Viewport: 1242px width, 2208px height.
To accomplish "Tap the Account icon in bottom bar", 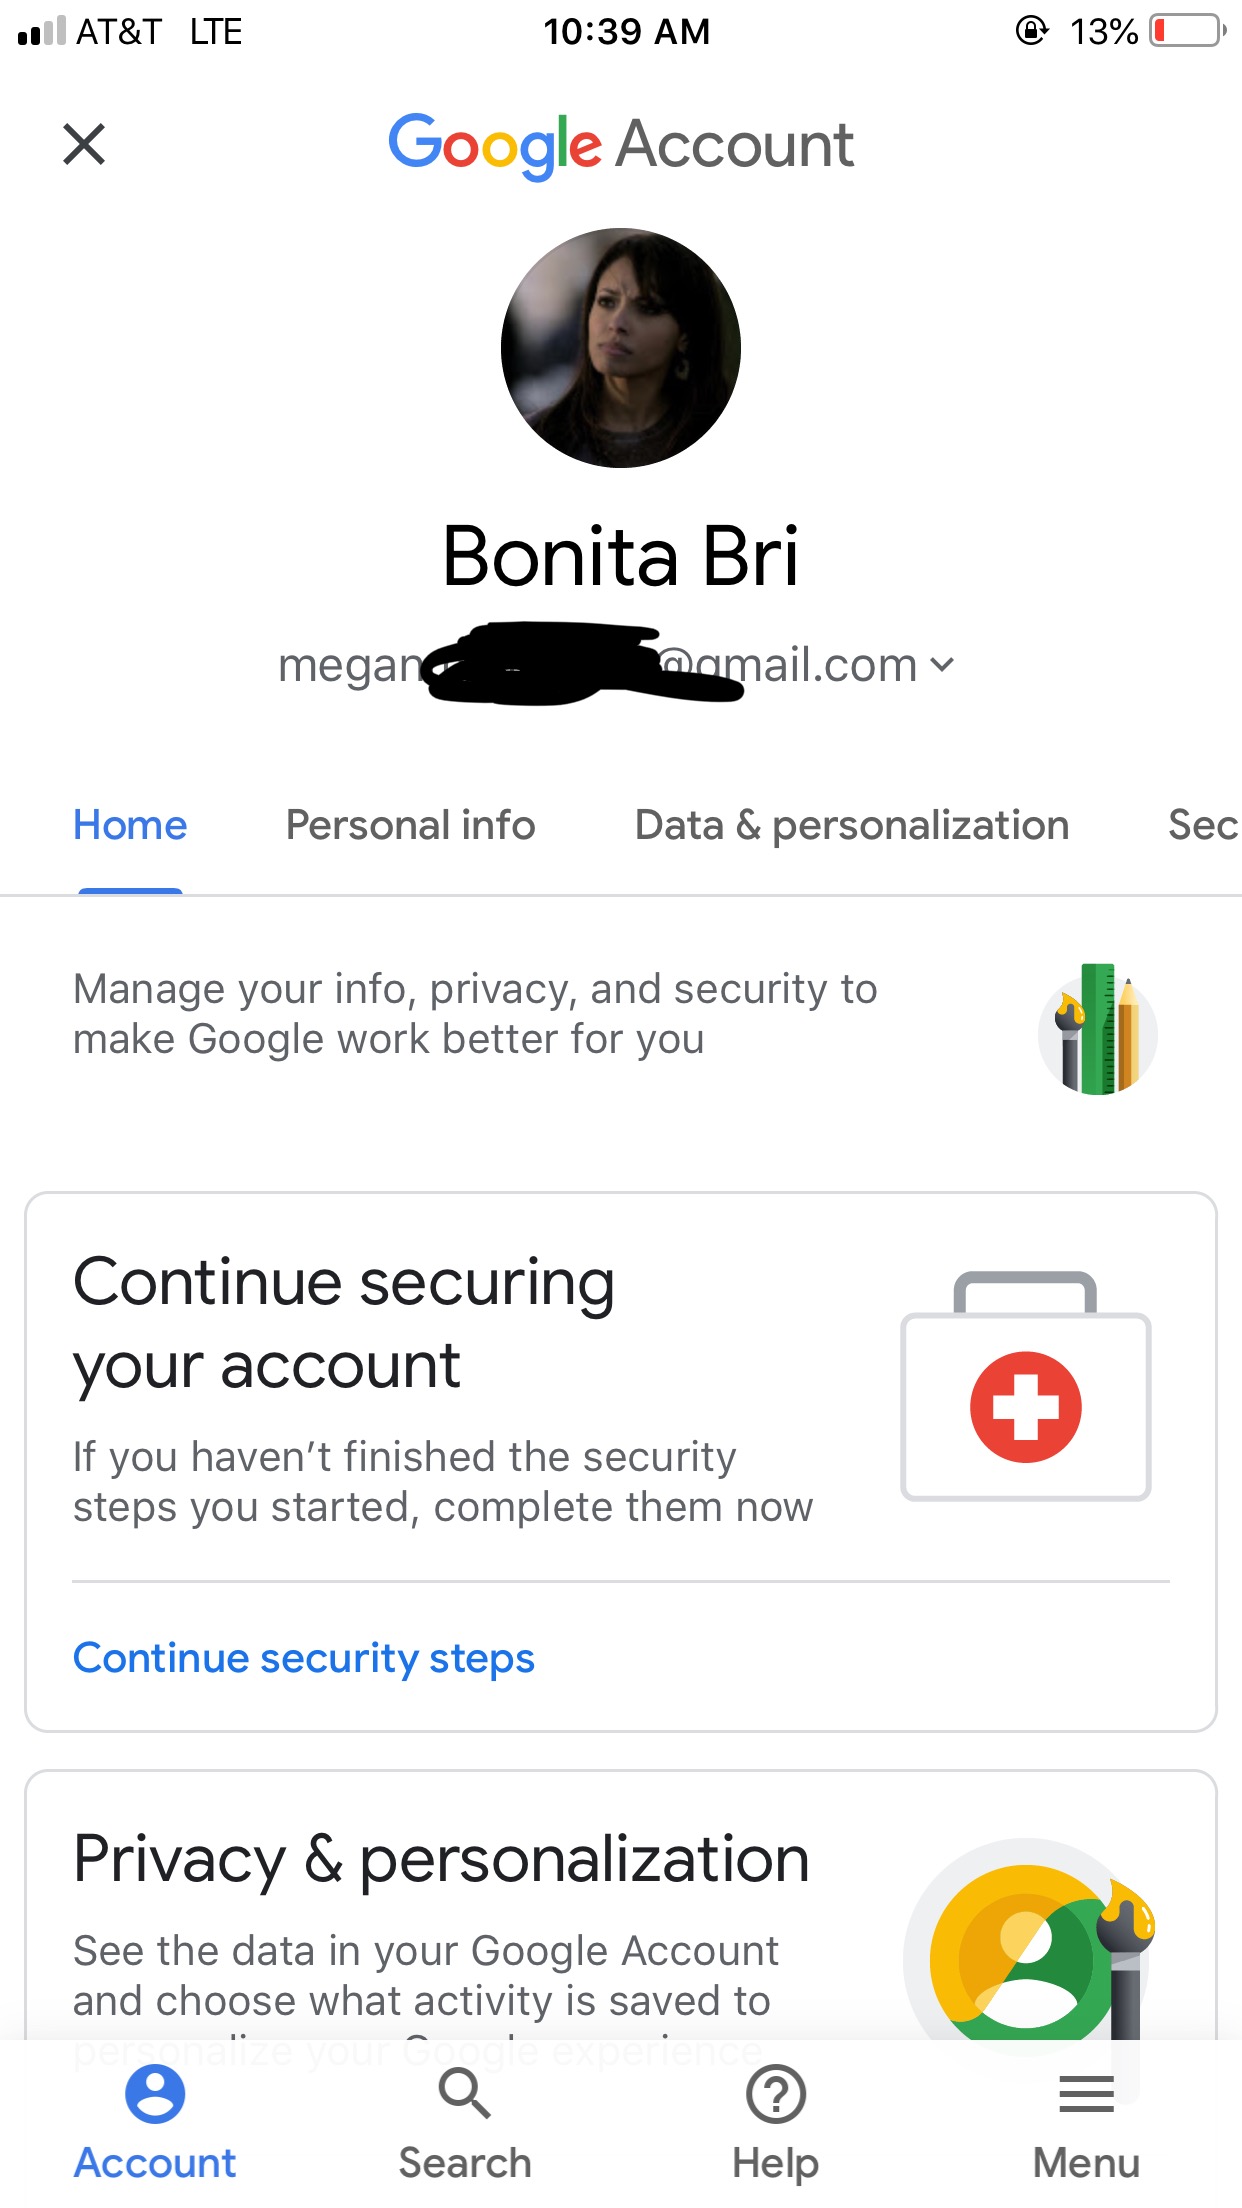I will click(x=155, y=2094).
